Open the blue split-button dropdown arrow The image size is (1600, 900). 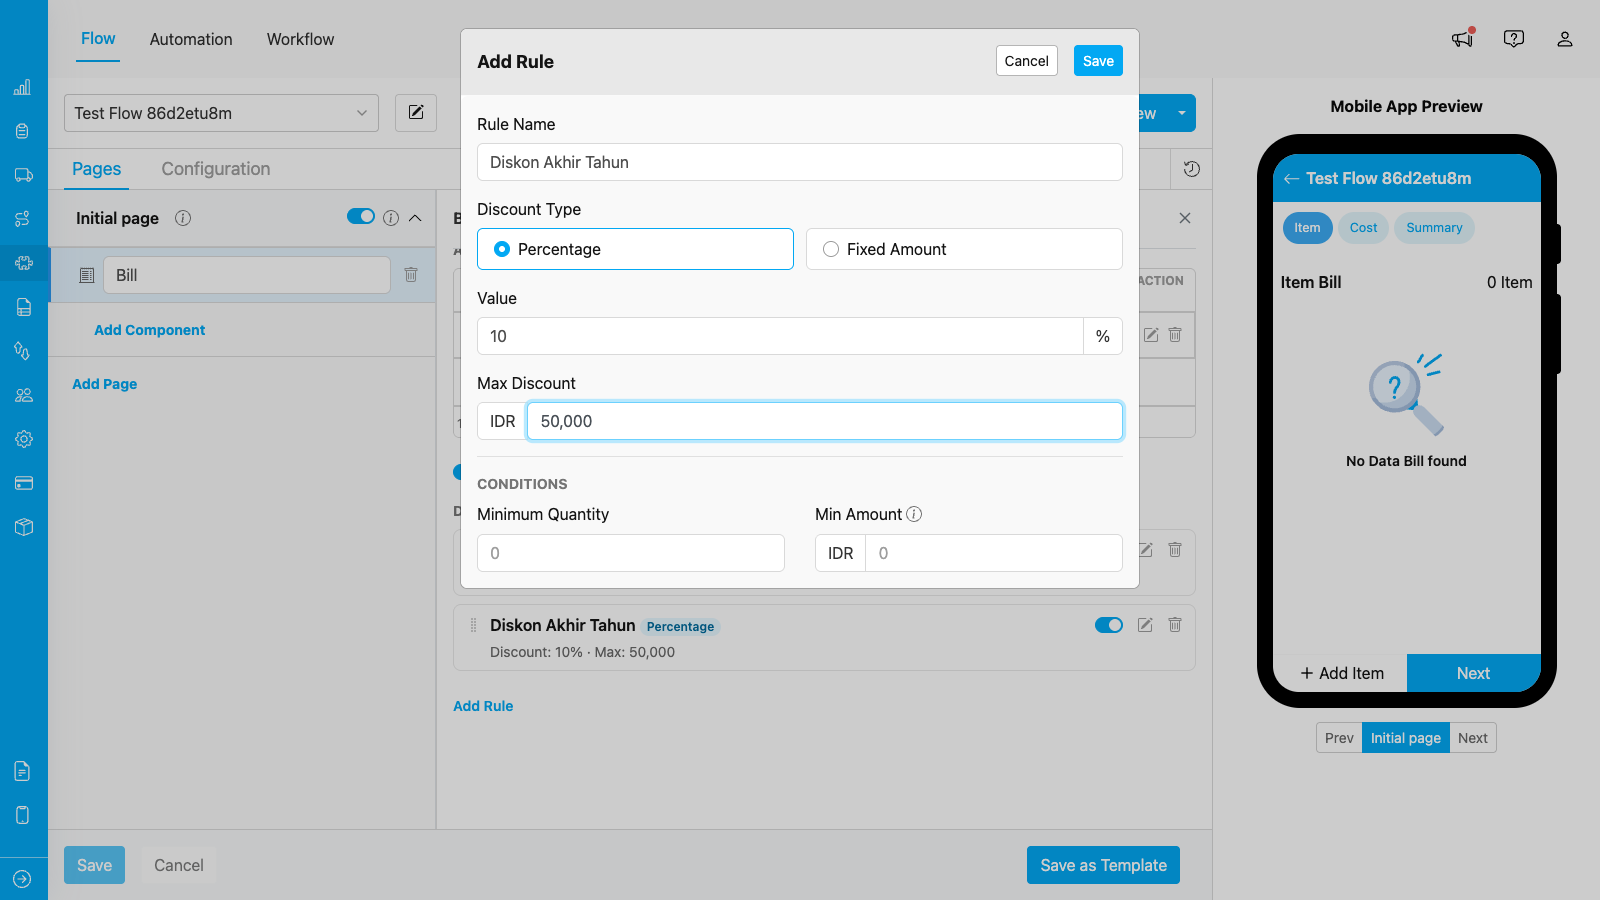[x=1181, y=113]
